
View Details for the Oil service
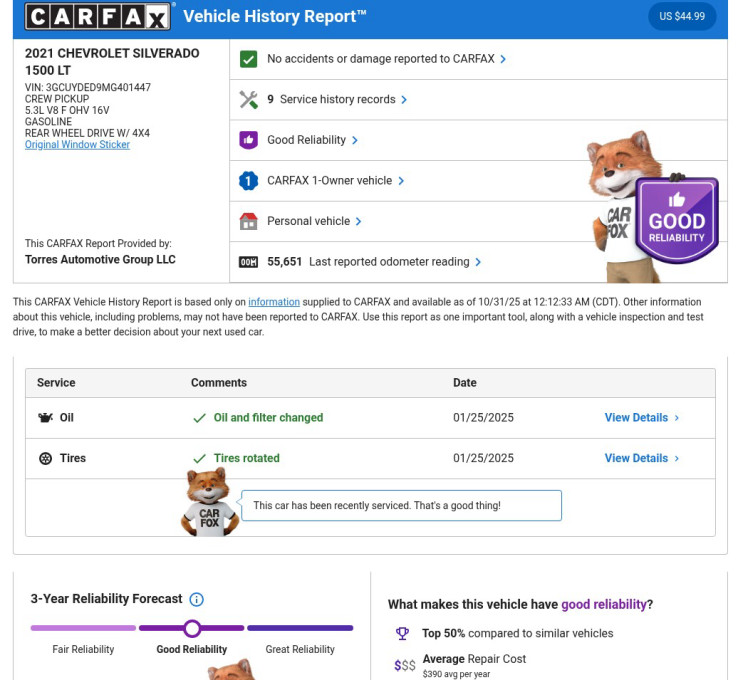pyautogui.click(x=641, y=418)
